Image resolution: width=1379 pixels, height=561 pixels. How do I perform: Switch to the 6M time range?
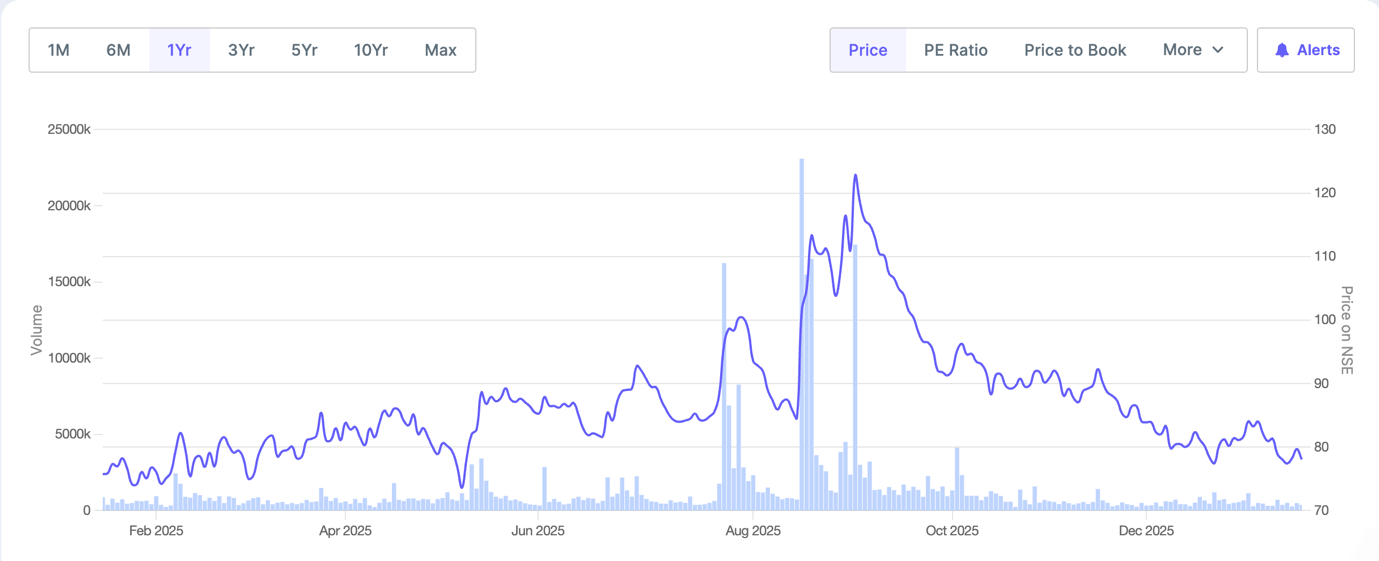(118, 50)
